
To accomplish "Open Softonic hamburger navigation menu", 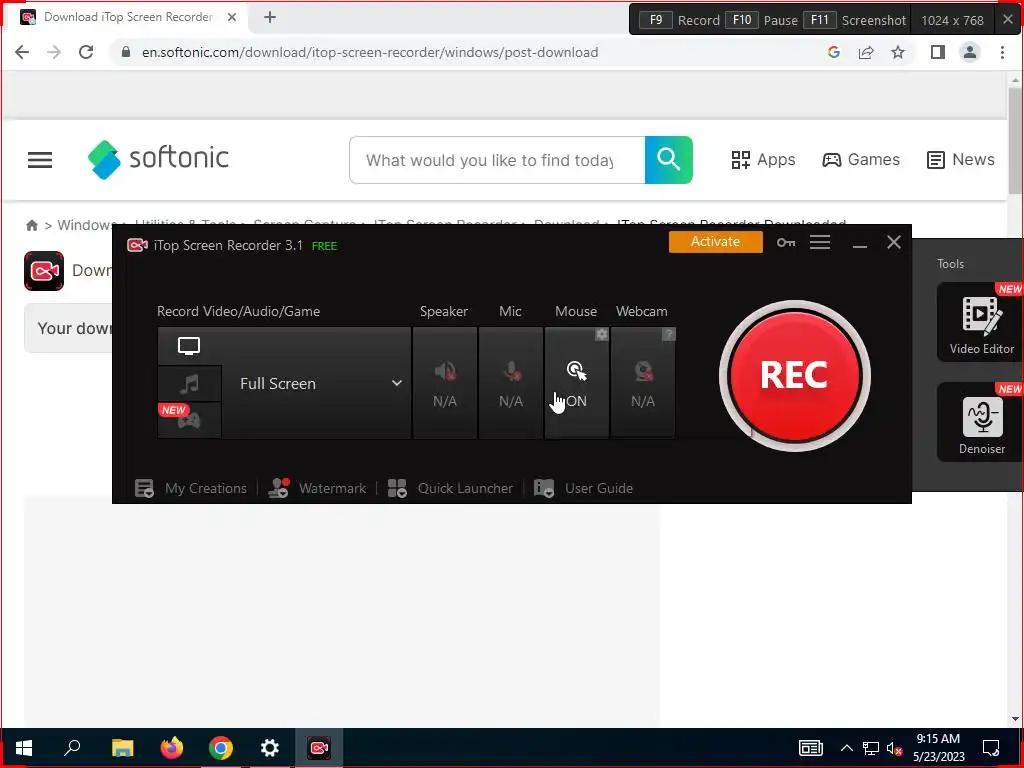I will [x=40, y=160].
